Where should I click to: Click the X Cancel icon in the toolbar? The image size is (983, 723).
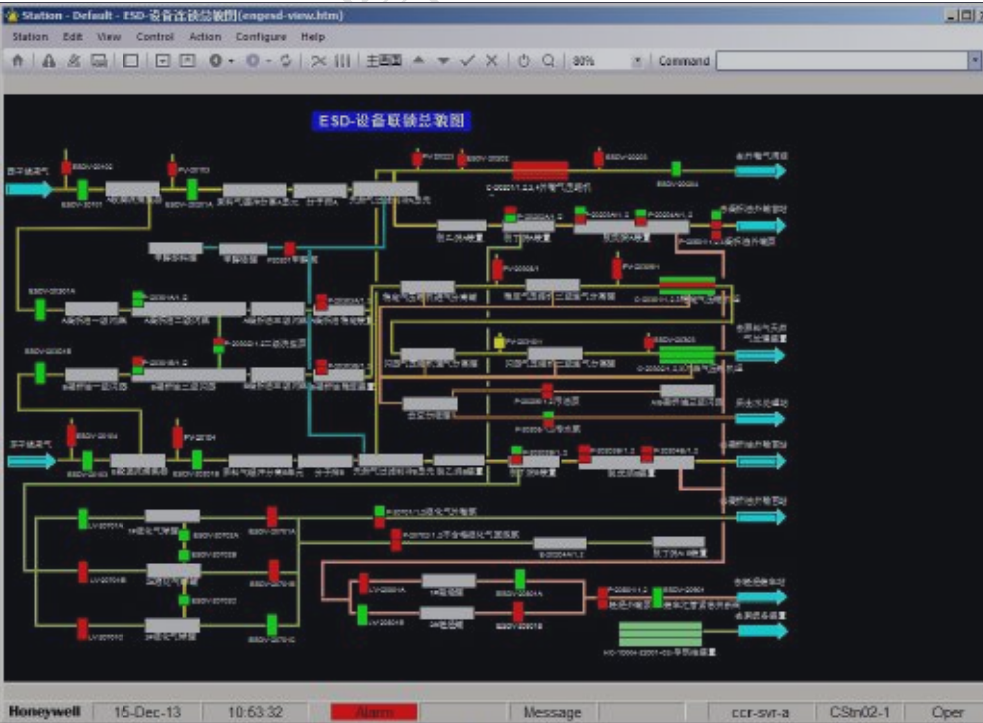(x=491, y=61)
